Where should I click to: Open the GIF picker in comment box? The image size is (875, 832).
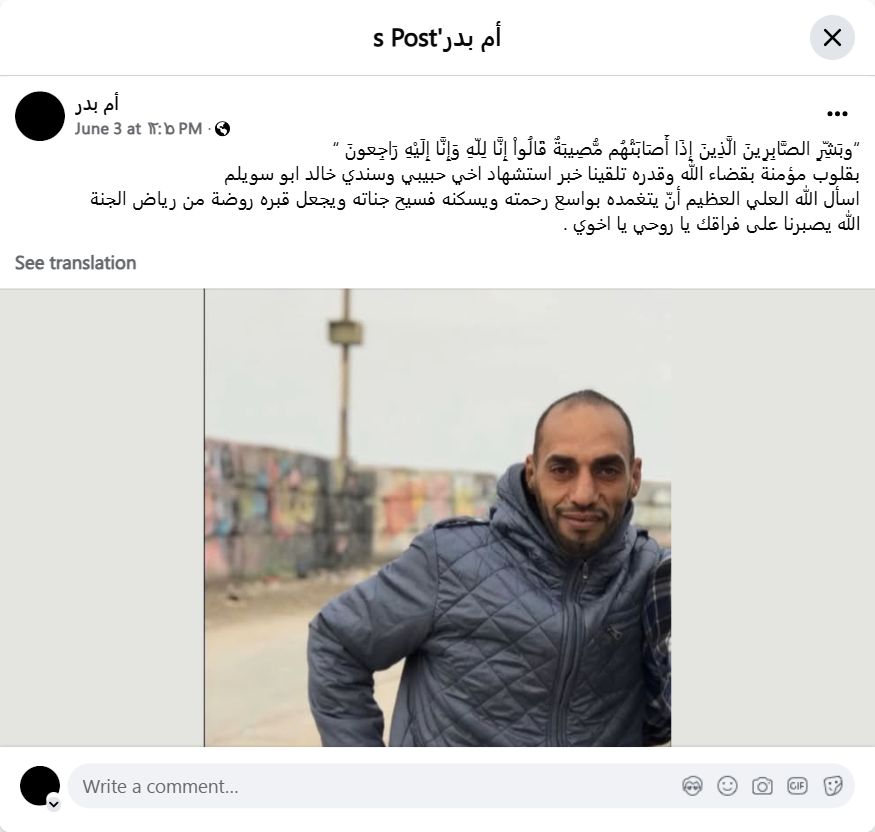(x=797, y=786)
